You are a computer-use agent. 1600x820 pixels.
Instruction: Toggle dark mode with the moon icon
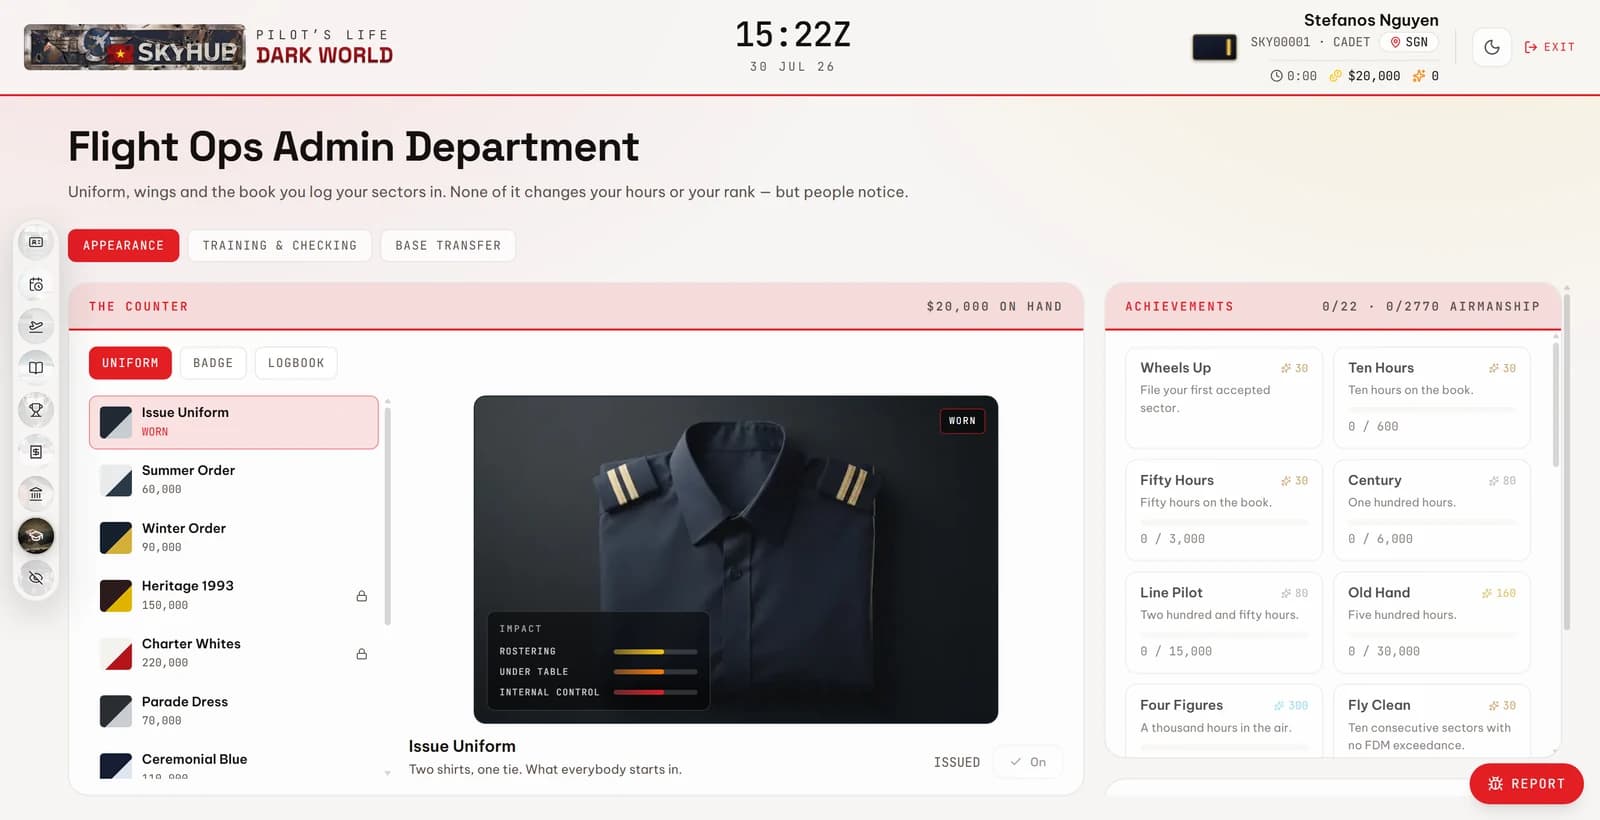click(1492, 47)
